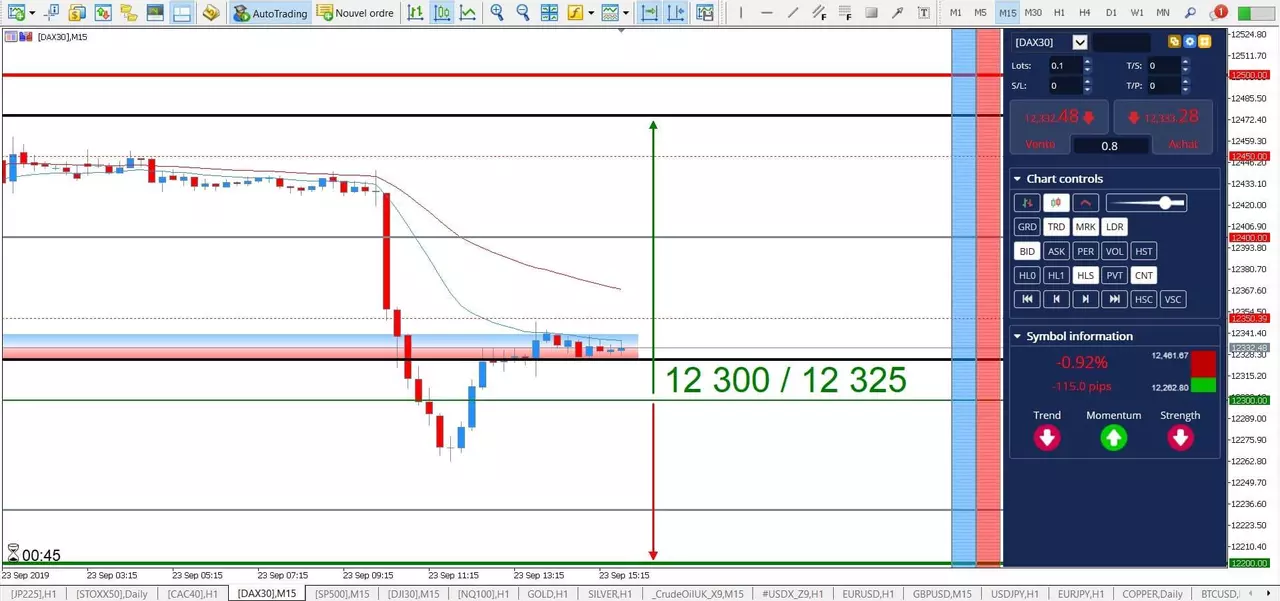Image resolution: width=1280 pixels, height=601 pixels.
Task: Click the jump to chart end button
Action: (x=1115, y=299)
